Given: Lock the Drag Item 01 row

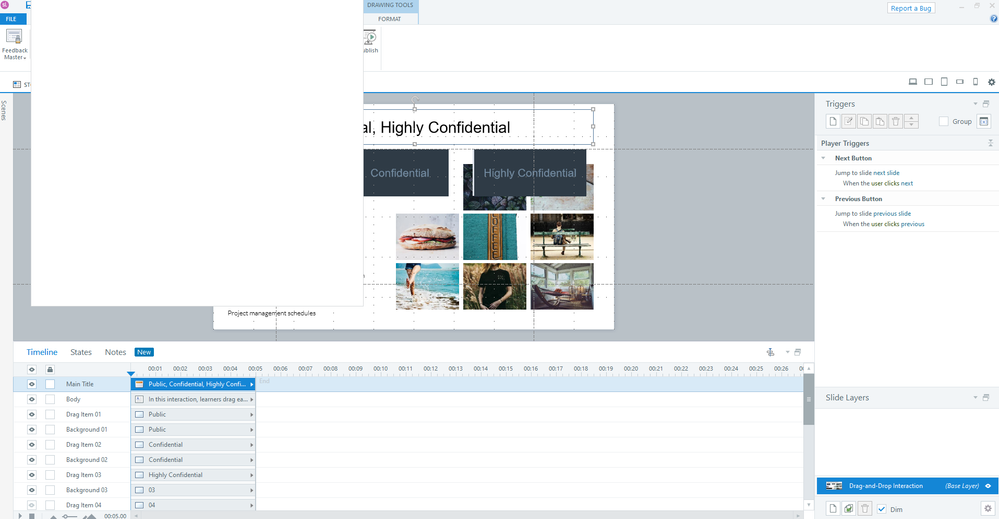Looking at the screenshot, I should pos(50,414).
